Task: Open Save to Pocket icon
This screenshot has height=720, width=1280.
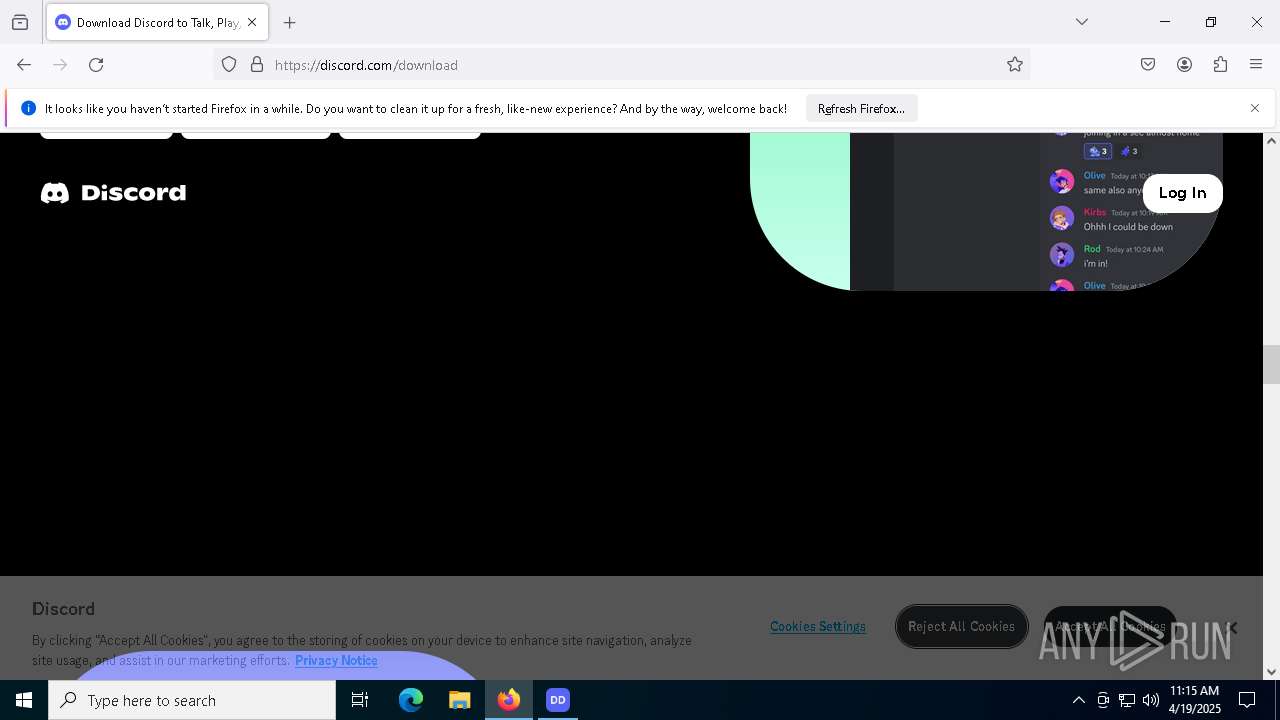Action: coord(1148,65)
